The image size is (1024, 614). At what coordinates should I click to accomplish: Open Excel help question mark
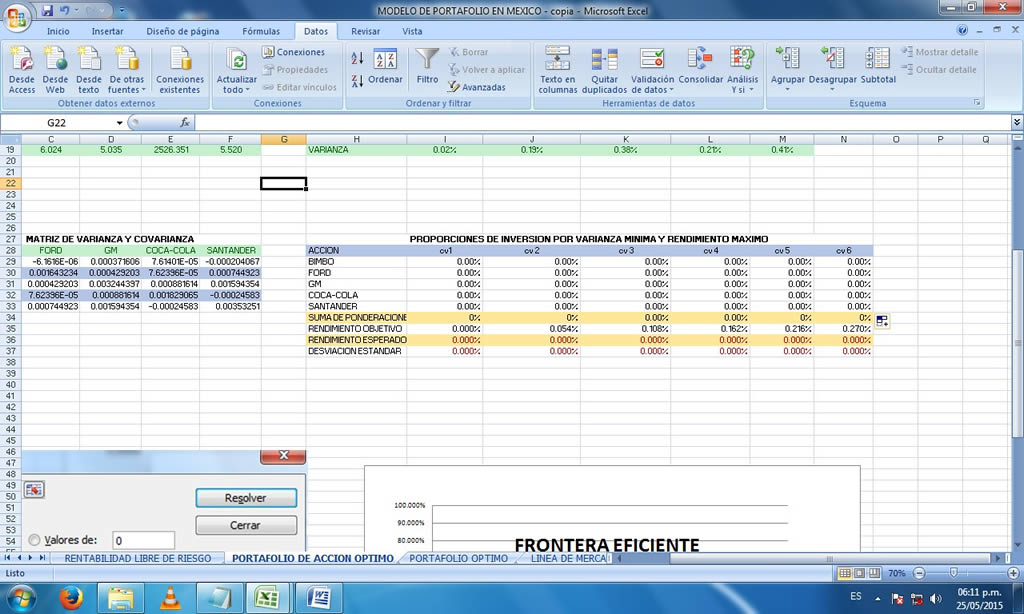pyautogui.click(x=962, y=30)
